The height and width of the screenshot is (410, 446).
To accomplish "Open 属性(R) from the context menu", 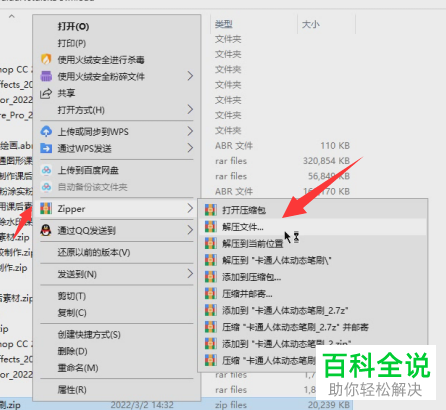I will tap(117, 390).
